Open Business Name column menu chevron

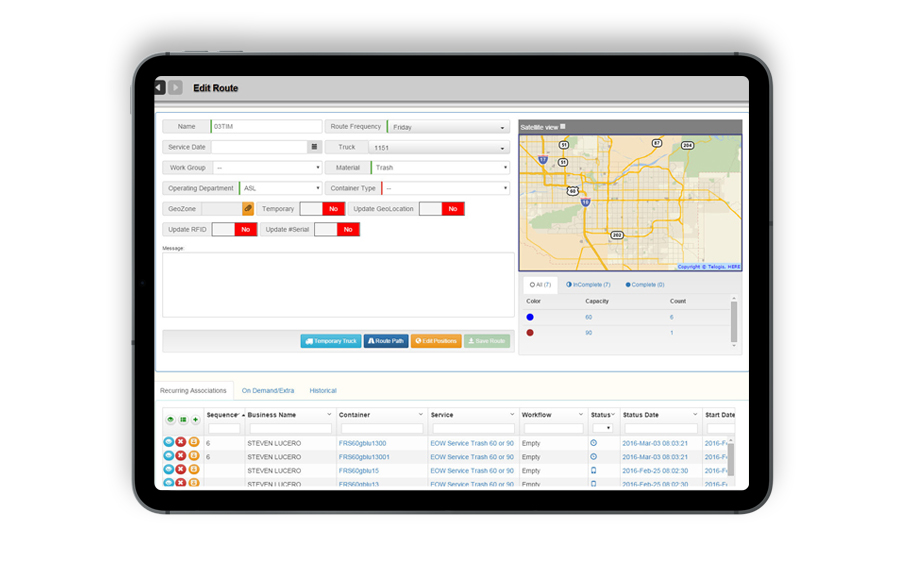tap(329, 414)
